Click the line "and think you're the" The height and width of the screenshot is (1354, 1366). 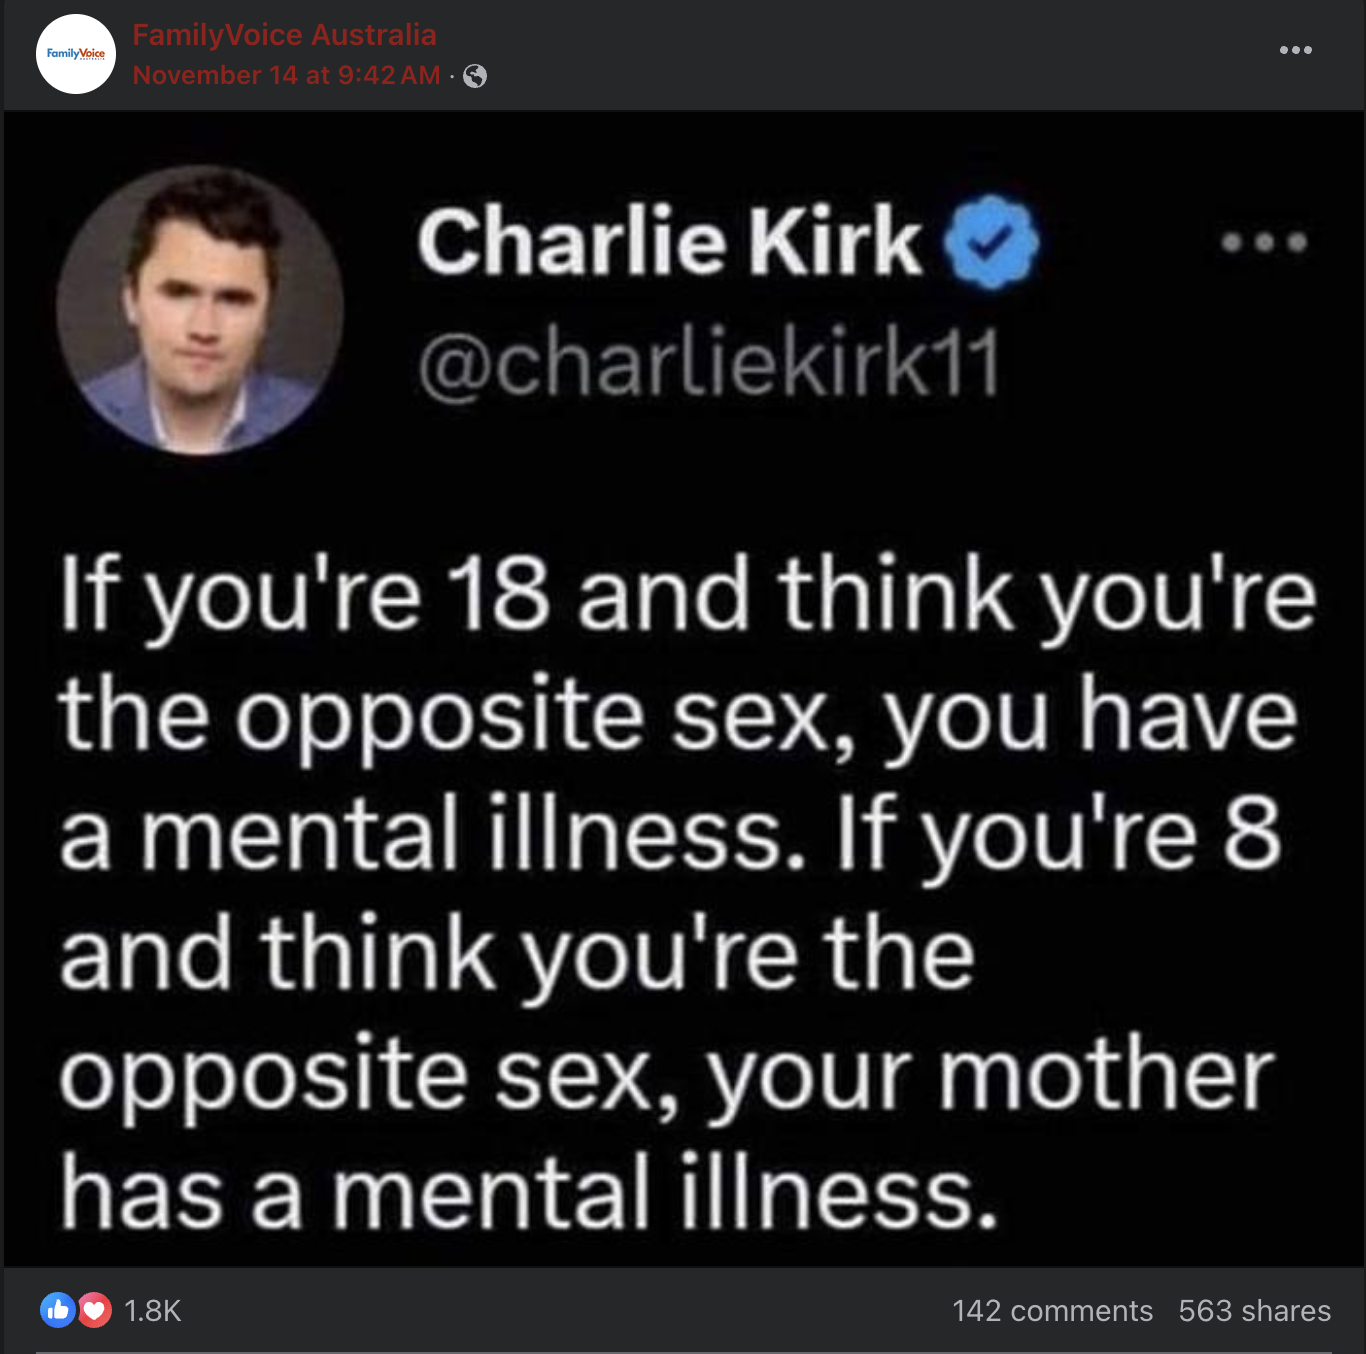[517, 954]
